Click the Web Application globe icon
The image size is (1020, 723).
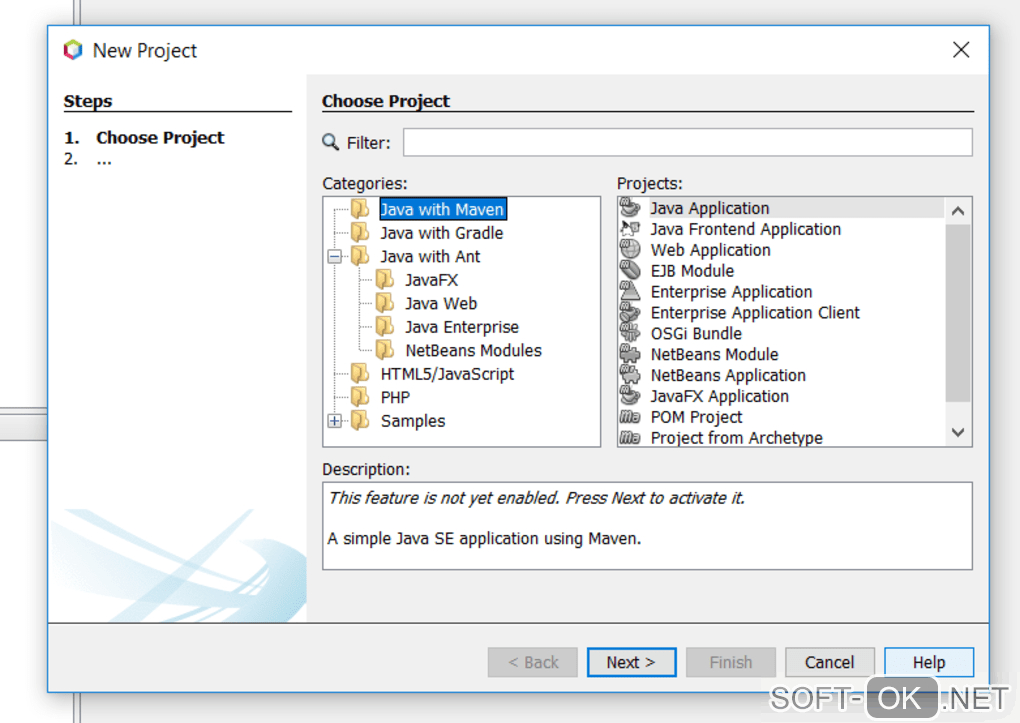(630, 250)
